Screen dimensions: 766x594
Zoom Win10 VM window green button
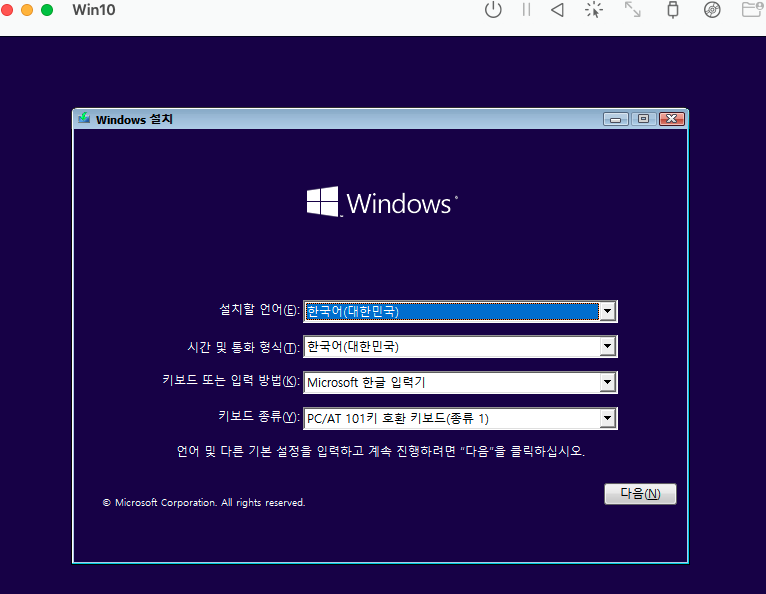point(47,10)
